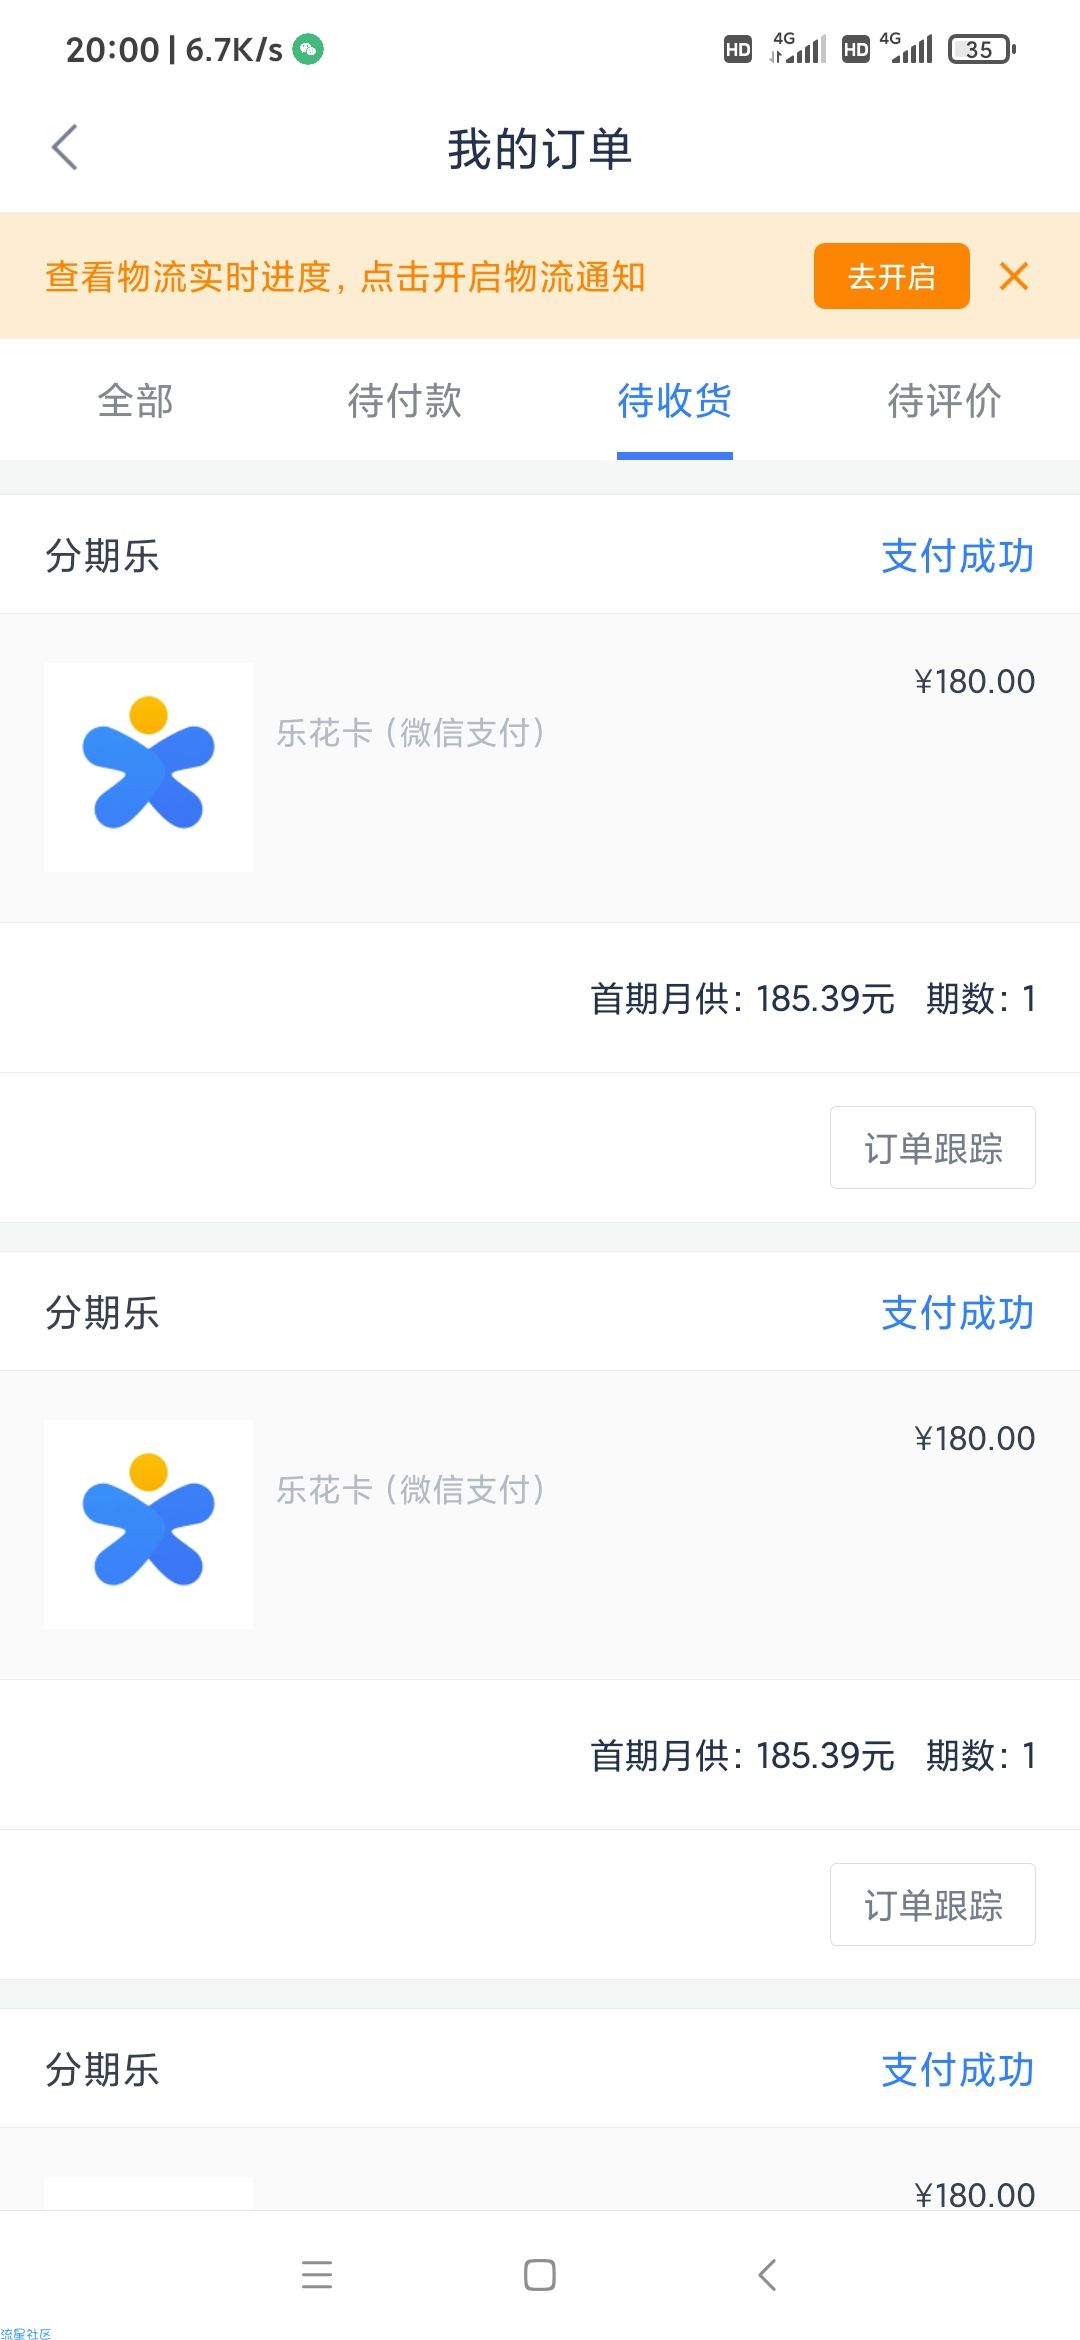1080x2340 pixels.
Task: Open Android recent apps menu icon
Action: coord(317,2275)
